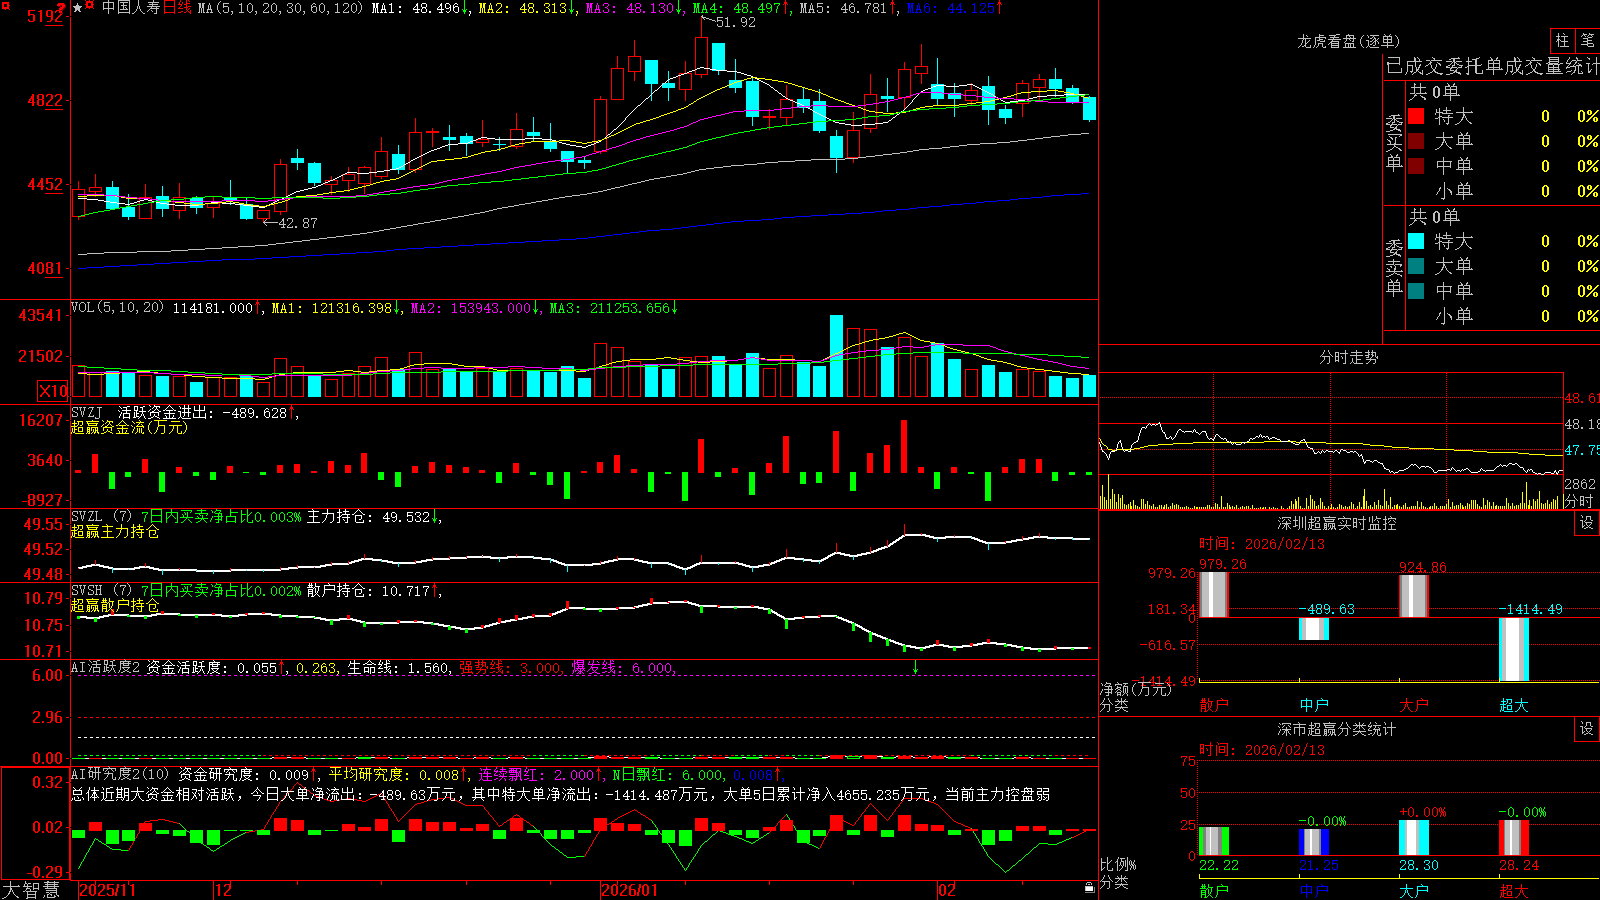Click the 大智慧 logo
The width and height of the screenshot is (1600, 900).
coord(31,890)
